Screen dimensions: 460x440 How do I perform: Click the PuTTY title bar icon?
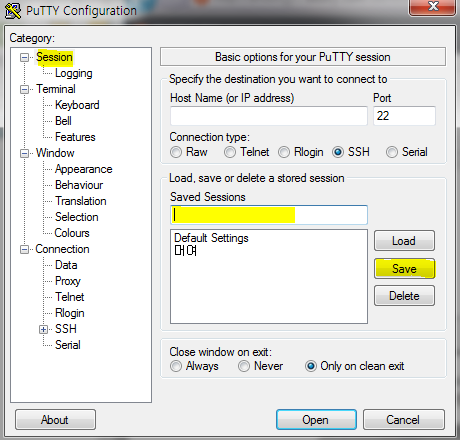(13, 11)
